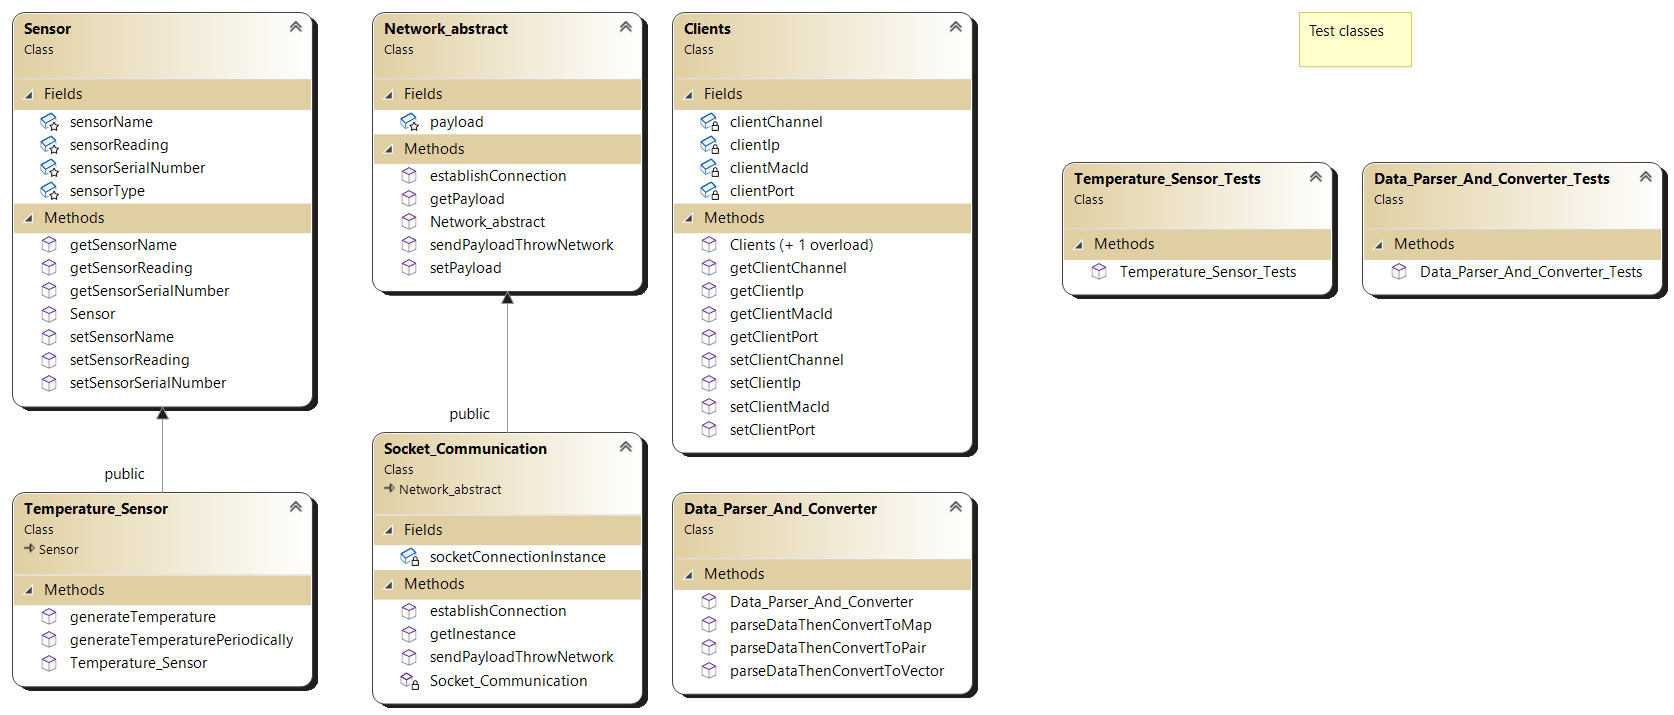Viewport: 1674px width, 715px height.
Task: Click the Clients constructor method icon
Action: point(709,245)
